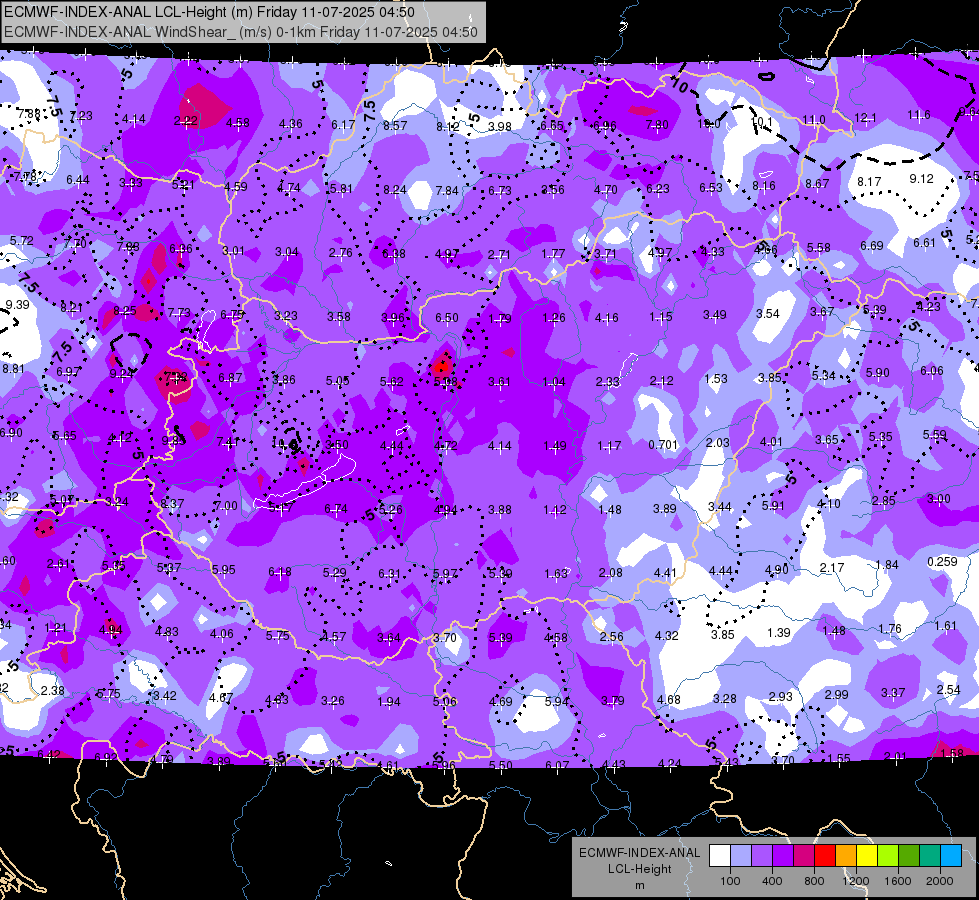
Task: Click the medium purple legend swatch
Action: point(762,856)
